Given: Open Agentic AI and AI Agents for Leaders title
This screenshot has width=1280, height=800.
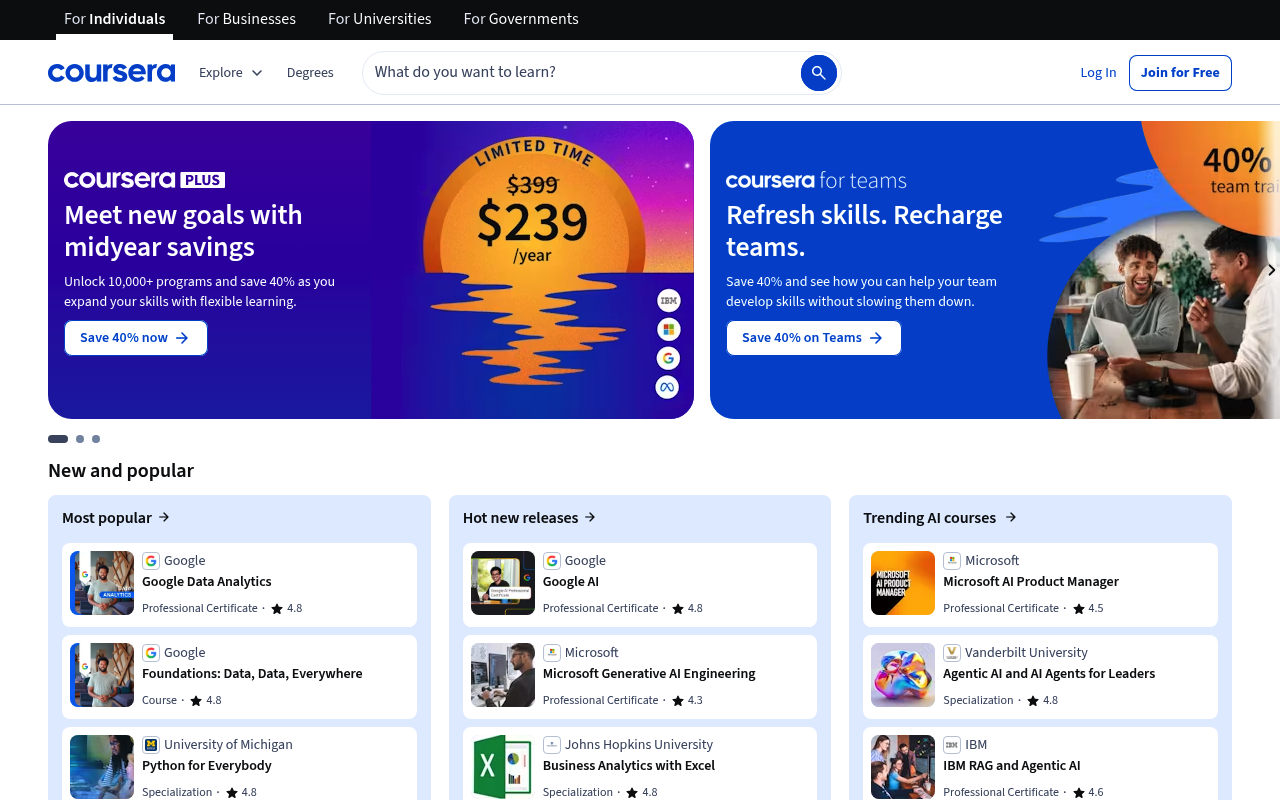Looking at the screenshot, I should pyautogui.click(x=1049, y=674).
